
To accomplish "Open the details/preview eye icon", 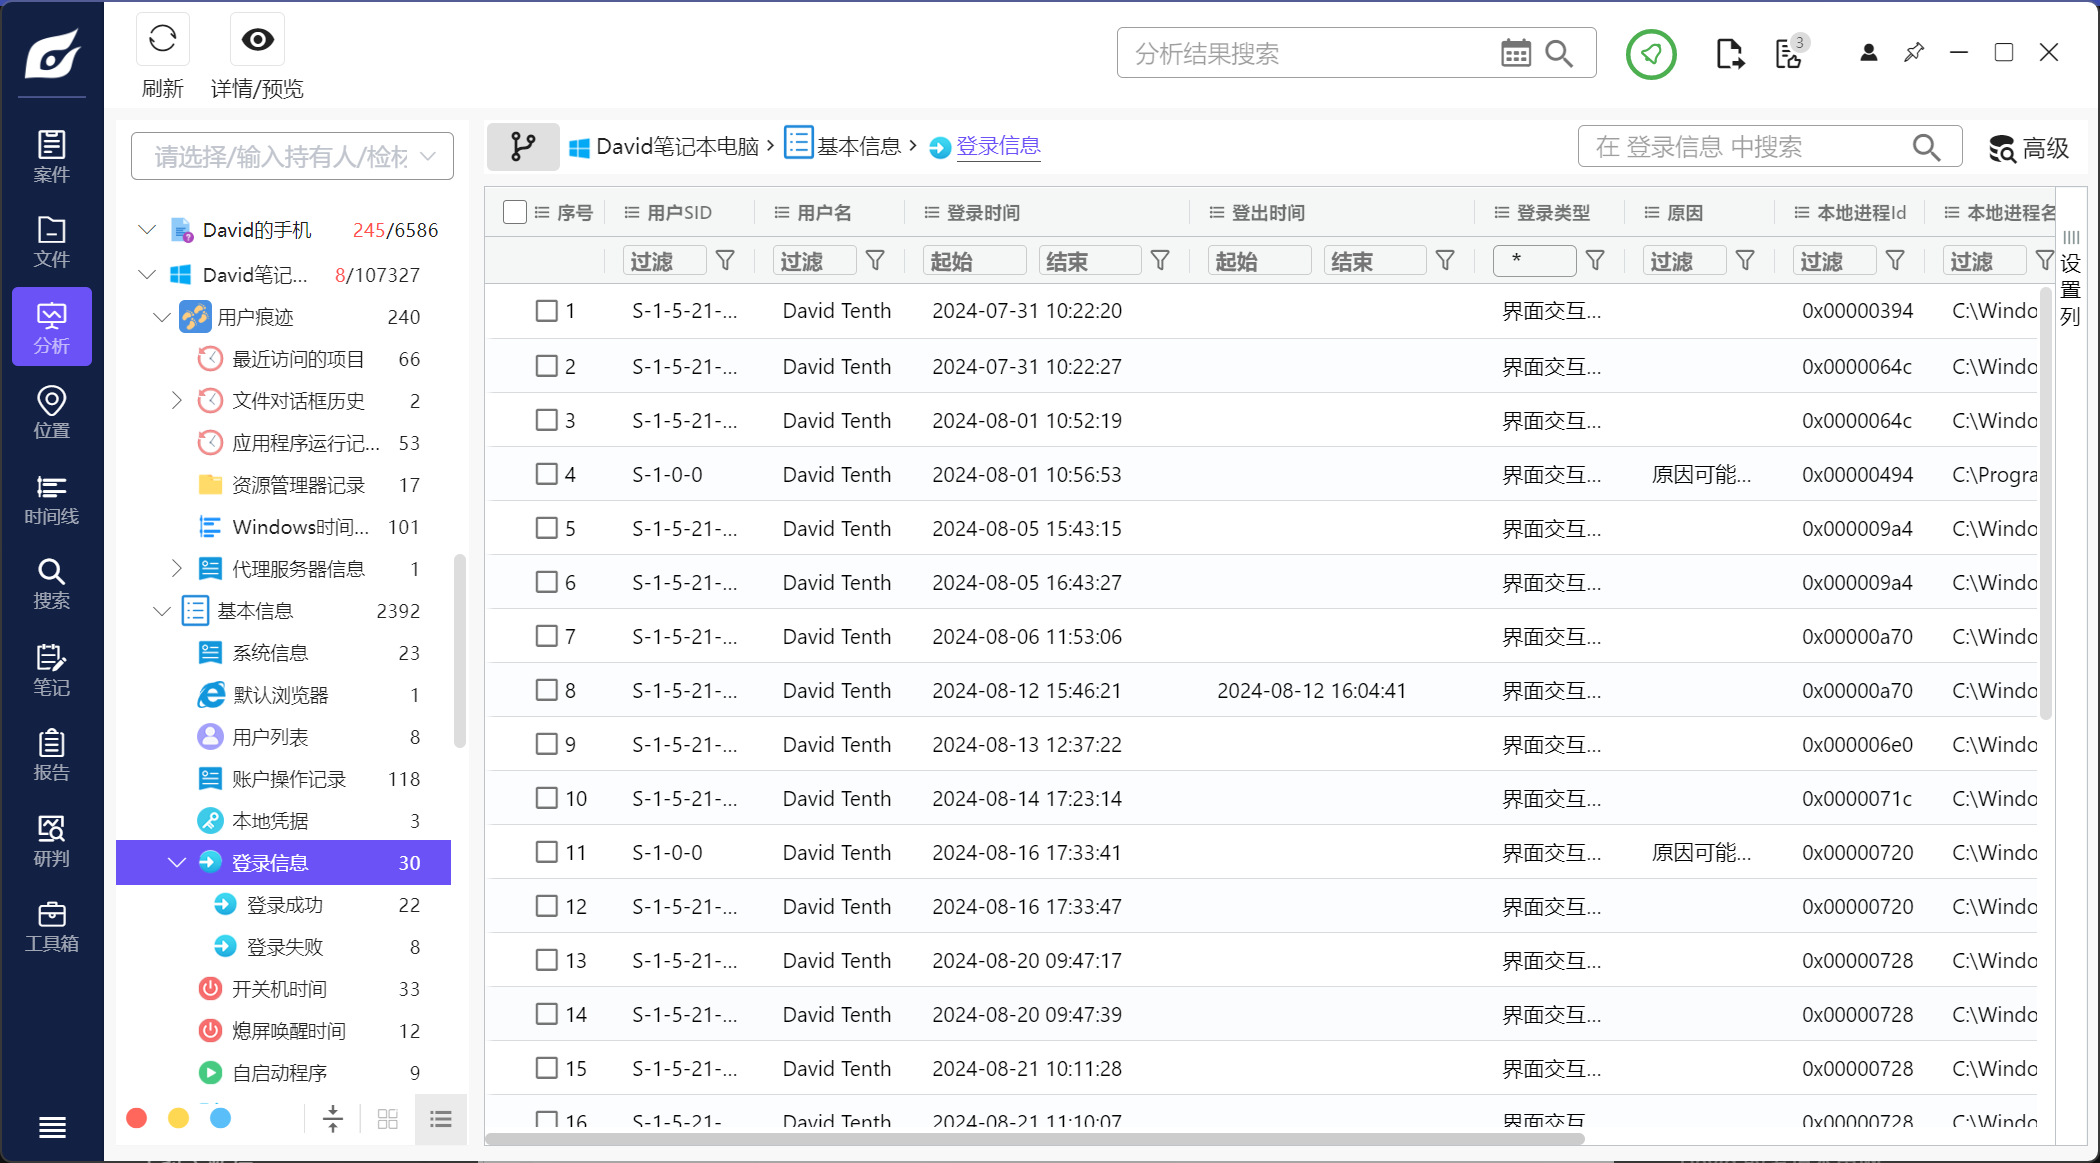I will (x=257, y=40).
